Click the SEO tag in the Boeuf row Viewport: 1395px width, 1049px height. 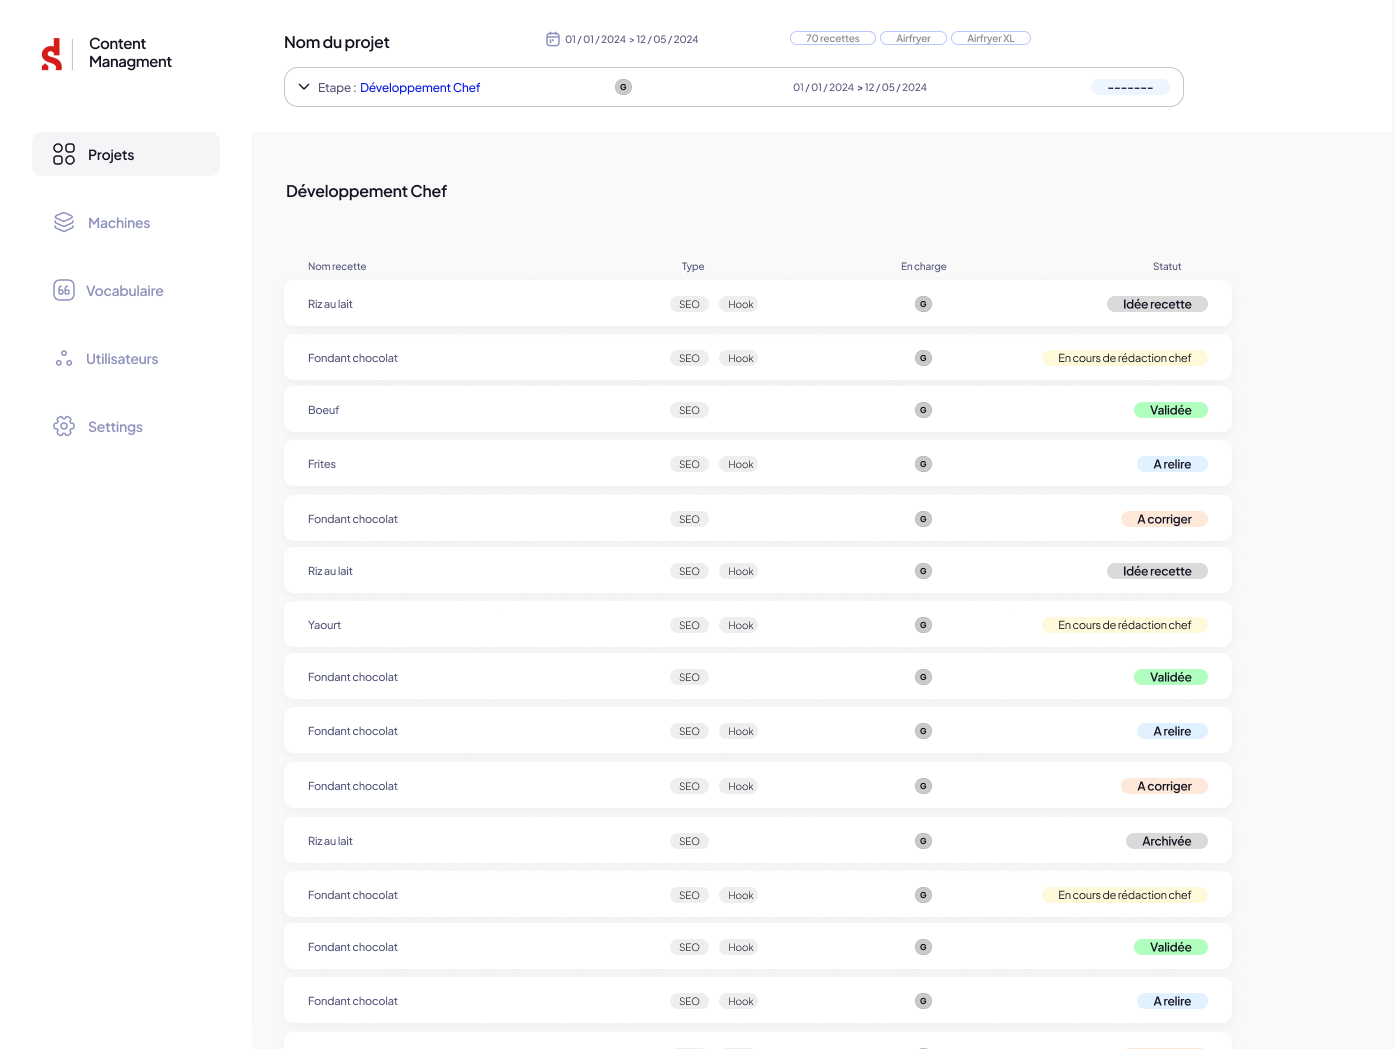pyautogui.click(x=689, y=410)
